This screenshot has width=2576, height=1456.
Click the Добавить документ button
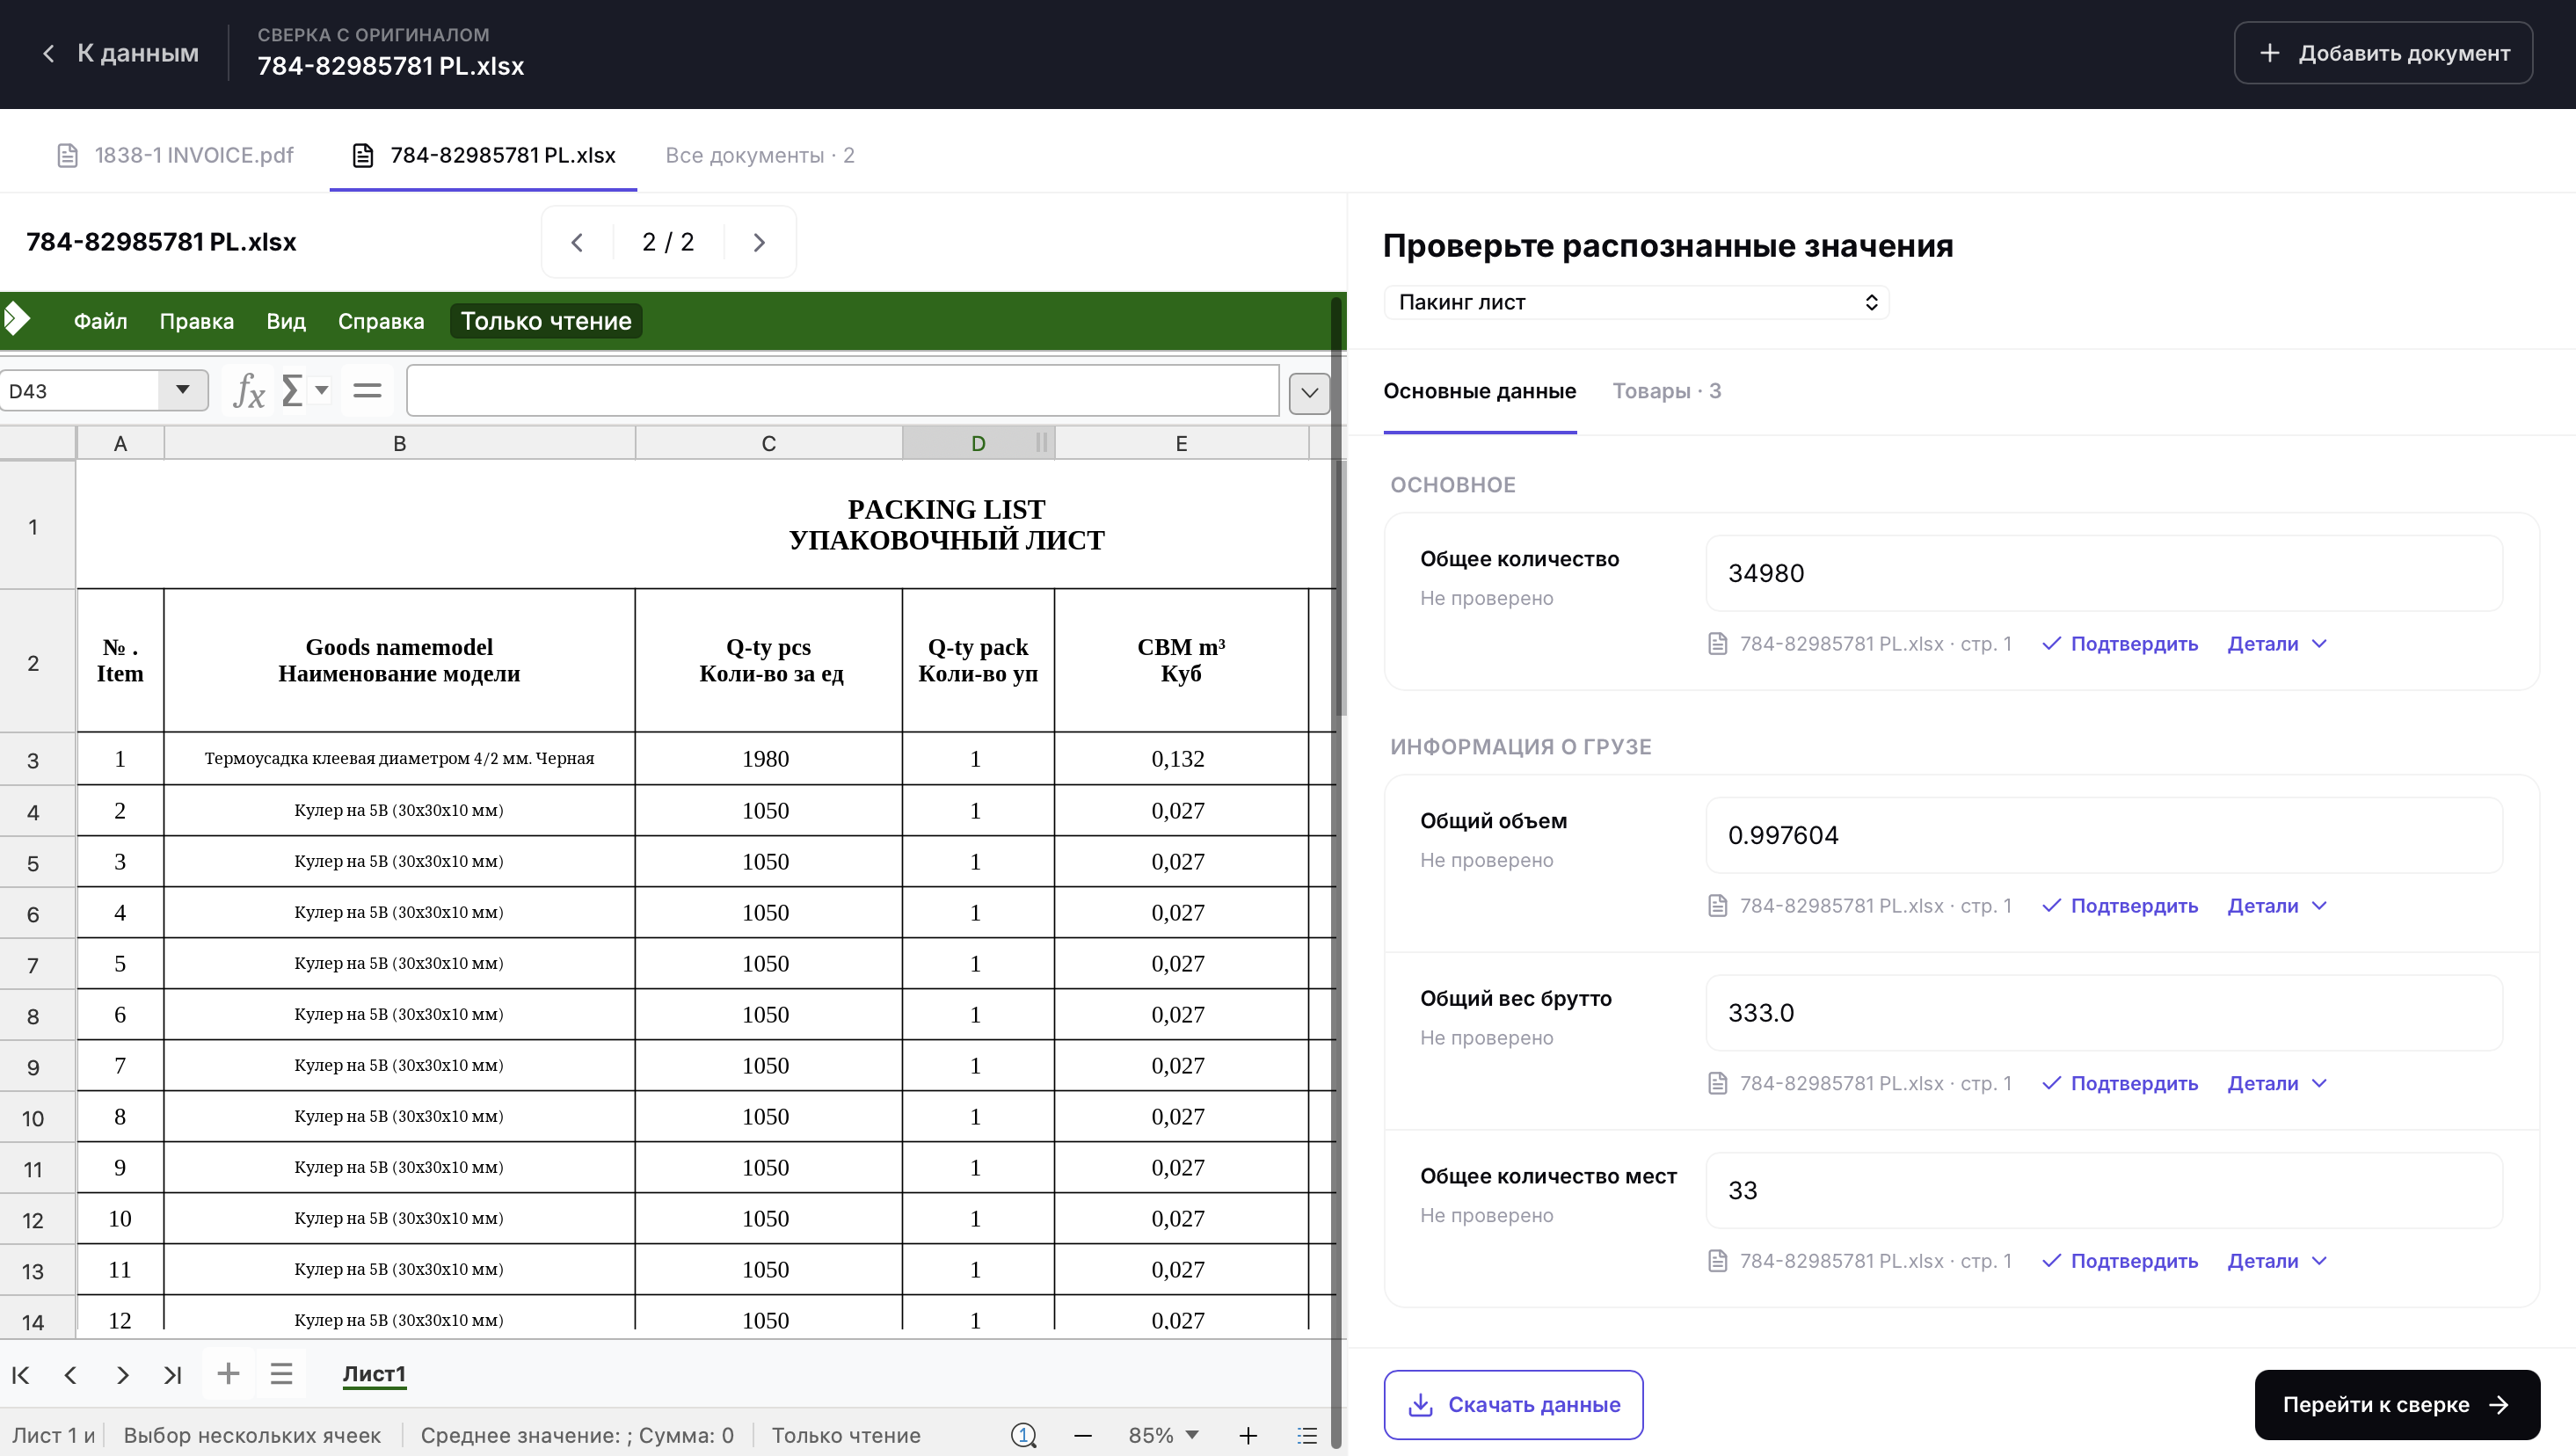point(2383,53)
